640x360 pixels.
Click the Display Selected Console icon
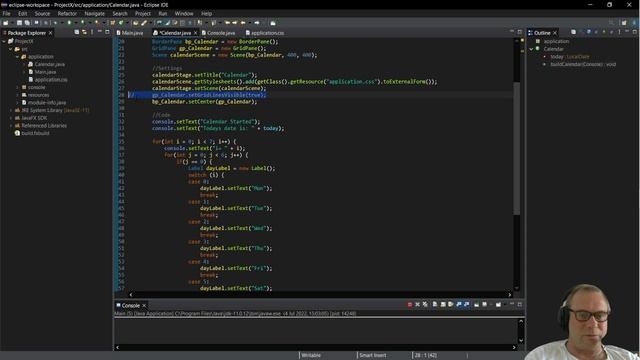484,304
